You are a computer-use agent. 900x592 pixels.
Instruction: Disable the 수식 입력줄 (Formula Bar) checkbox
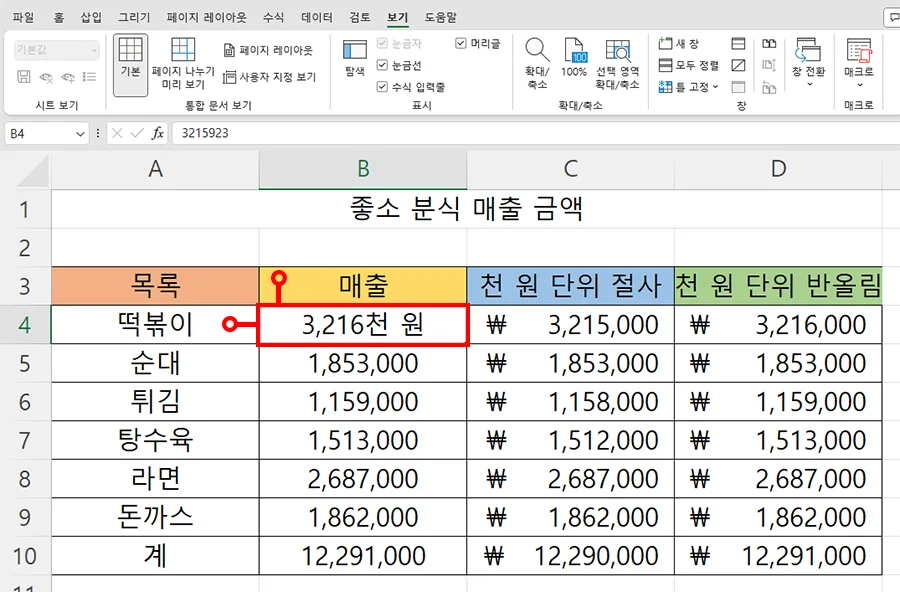pos(384,84)
